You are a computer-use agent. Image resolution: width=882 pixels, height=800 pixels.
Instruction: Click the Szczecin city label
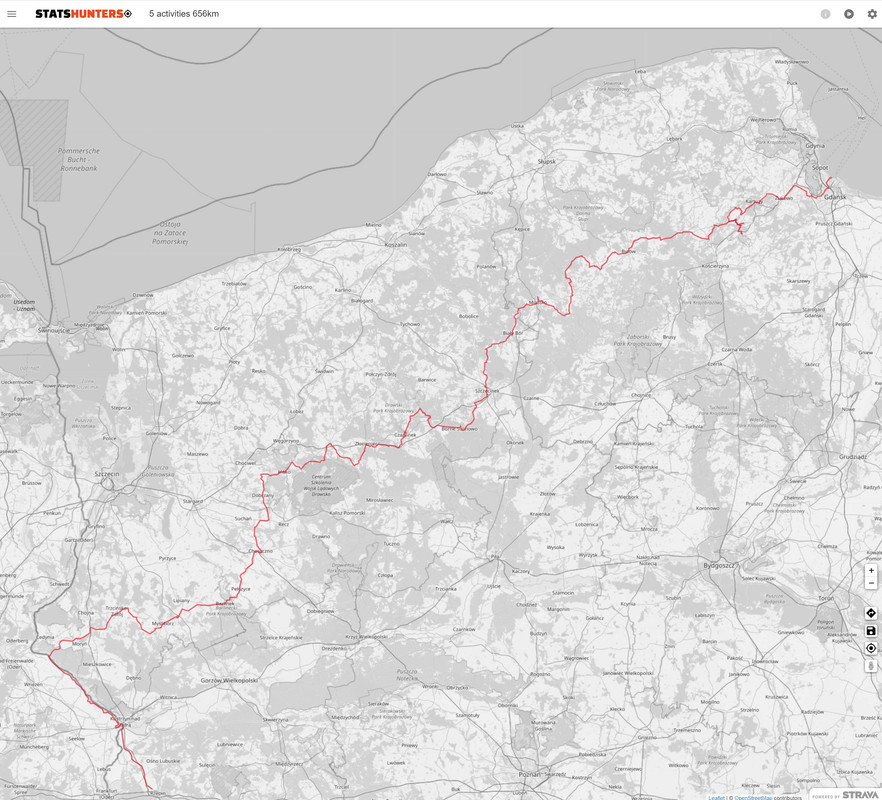pyautogui.click(x=107, y=474)
